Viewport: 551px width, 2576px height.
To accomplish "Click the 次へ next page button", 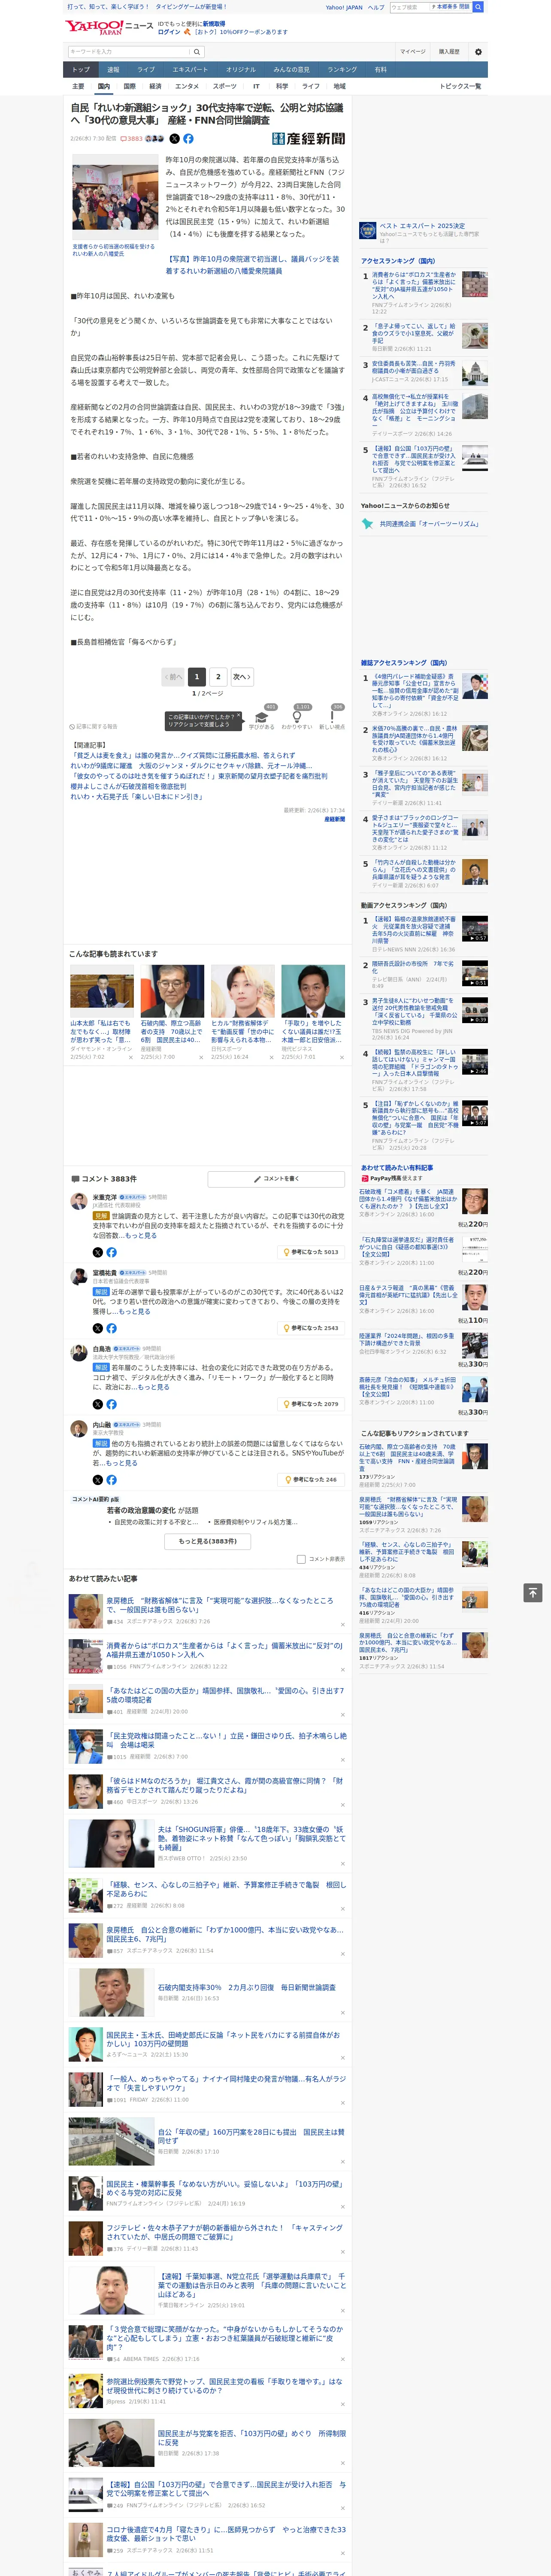I will point(241,677).
